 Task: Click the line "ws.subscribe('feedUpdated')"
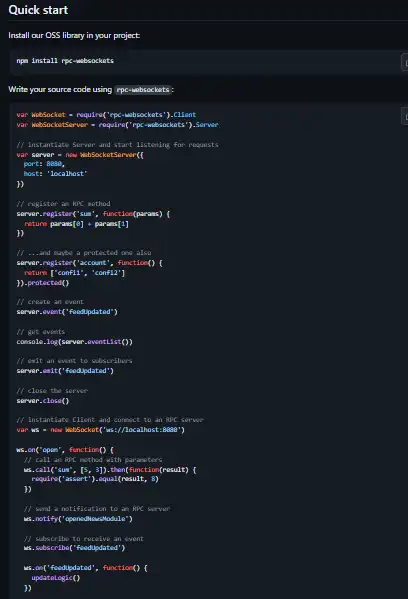pyautogui.click(x=74, y=548)
